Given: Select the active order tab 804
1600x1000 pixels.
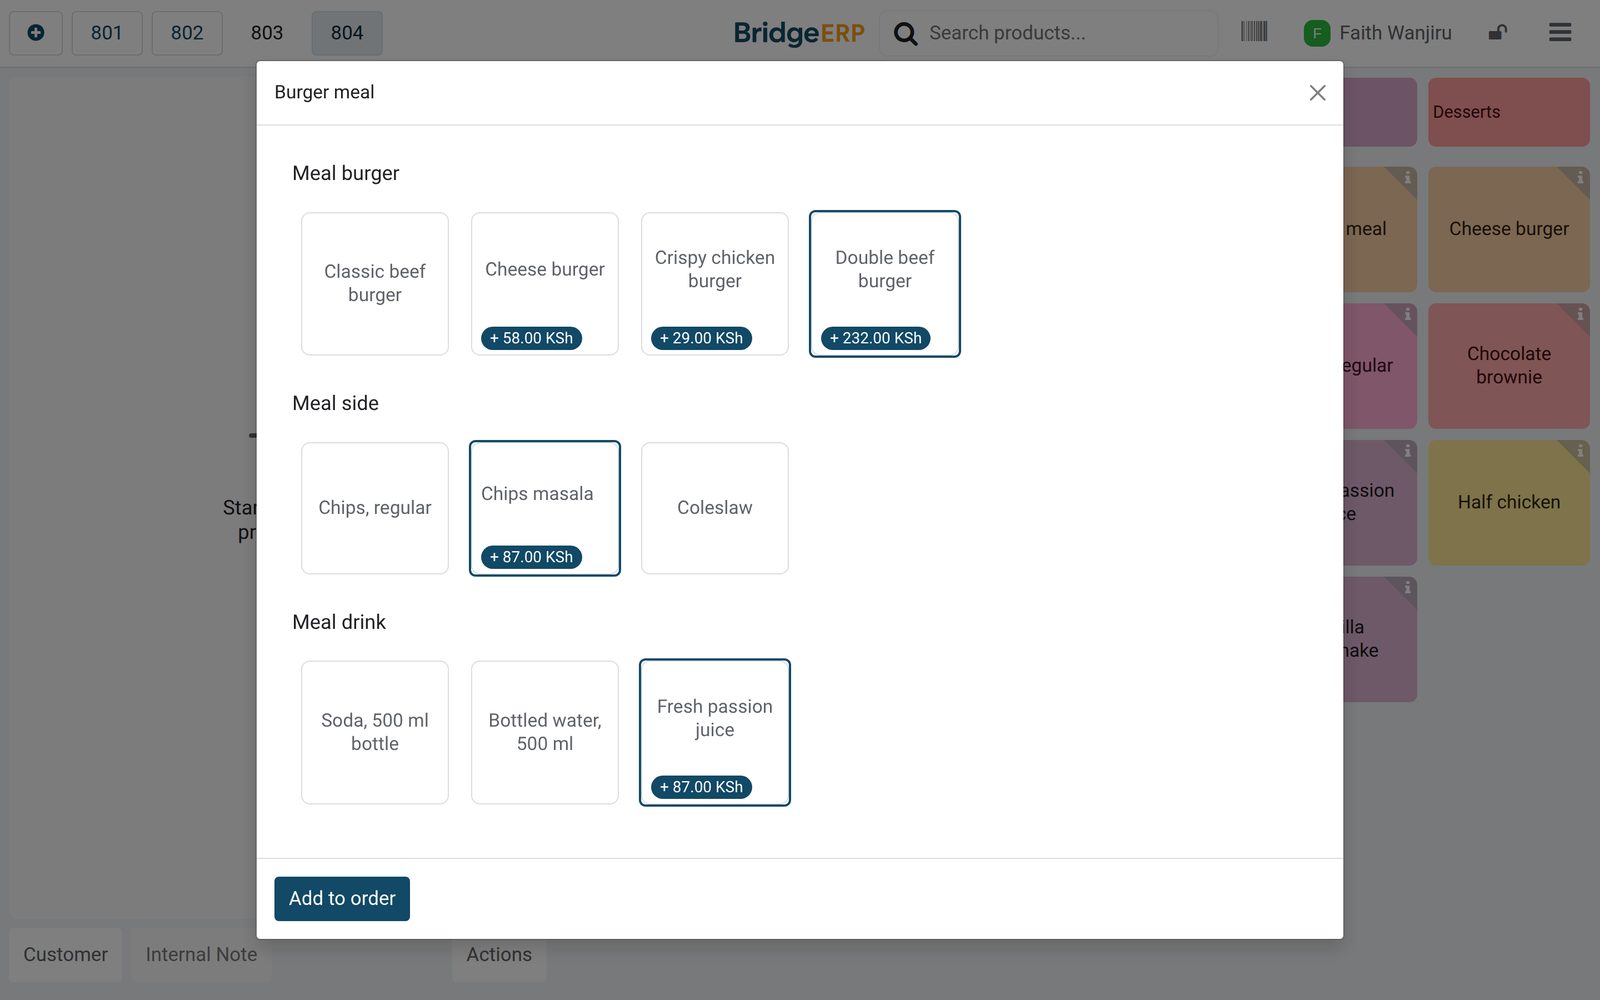Looking at the screenshot, I should click(x=347, y=33).
